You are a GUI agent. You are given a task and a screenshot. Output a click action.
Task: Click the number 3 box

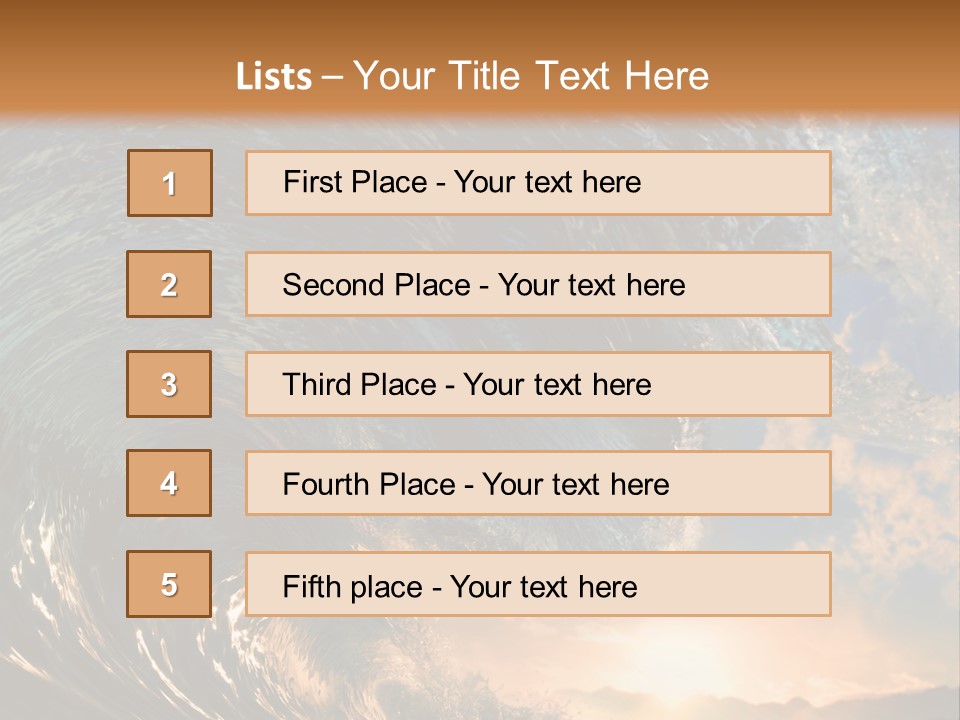[x=169, y=384]
